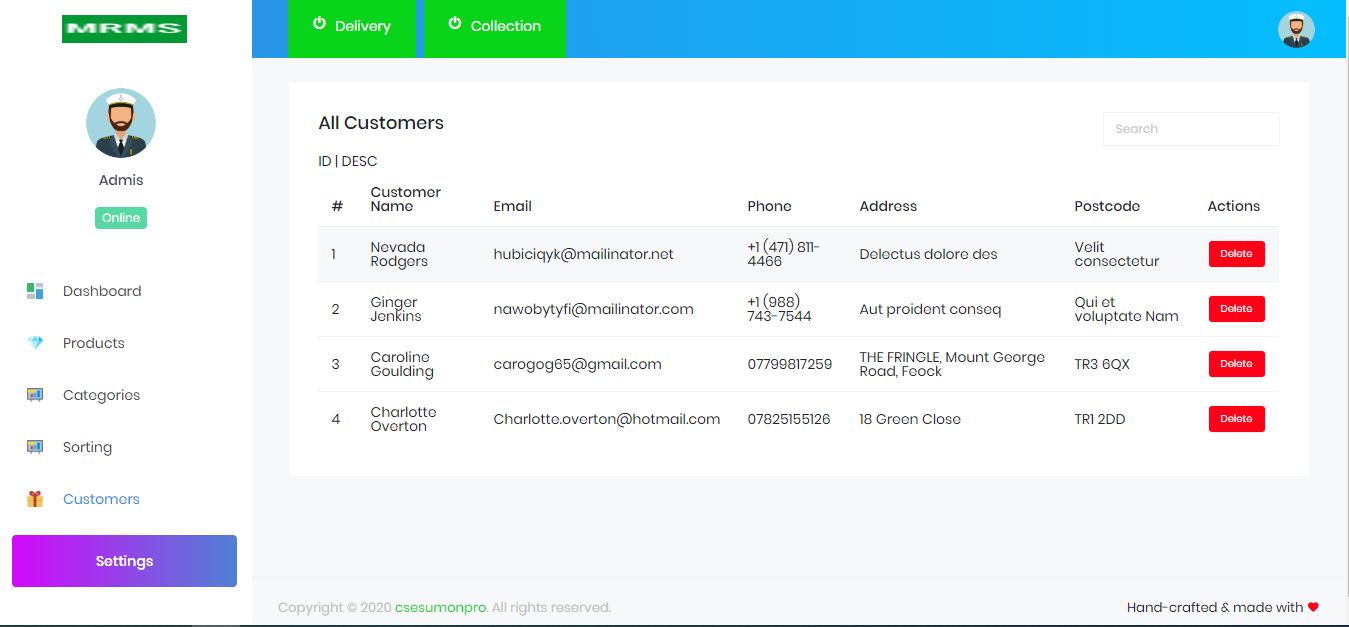Viewport: 1349px width, 627px height.
Task: Click the Phone column header
Action: pyautogui.click(x=769, y=206)
